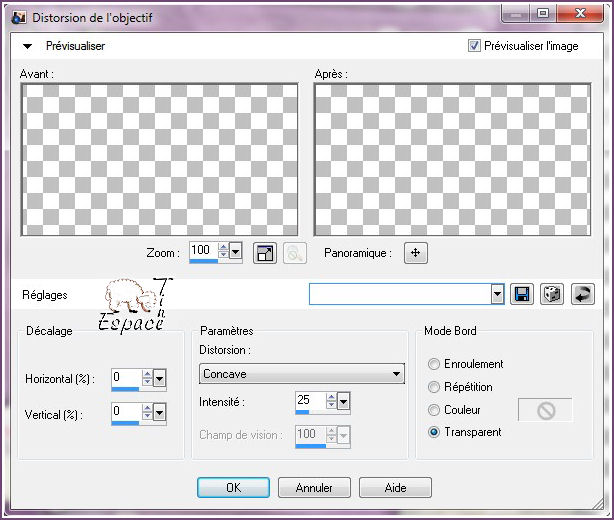This screenshot has height=520, width=614.
Task: Click the Vertical (%) value field
Action: [x=127, y=412]
